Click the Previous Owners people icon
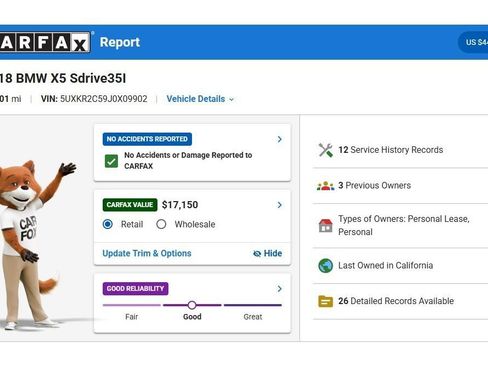The image size is (488, 366). tap(325, 186)
